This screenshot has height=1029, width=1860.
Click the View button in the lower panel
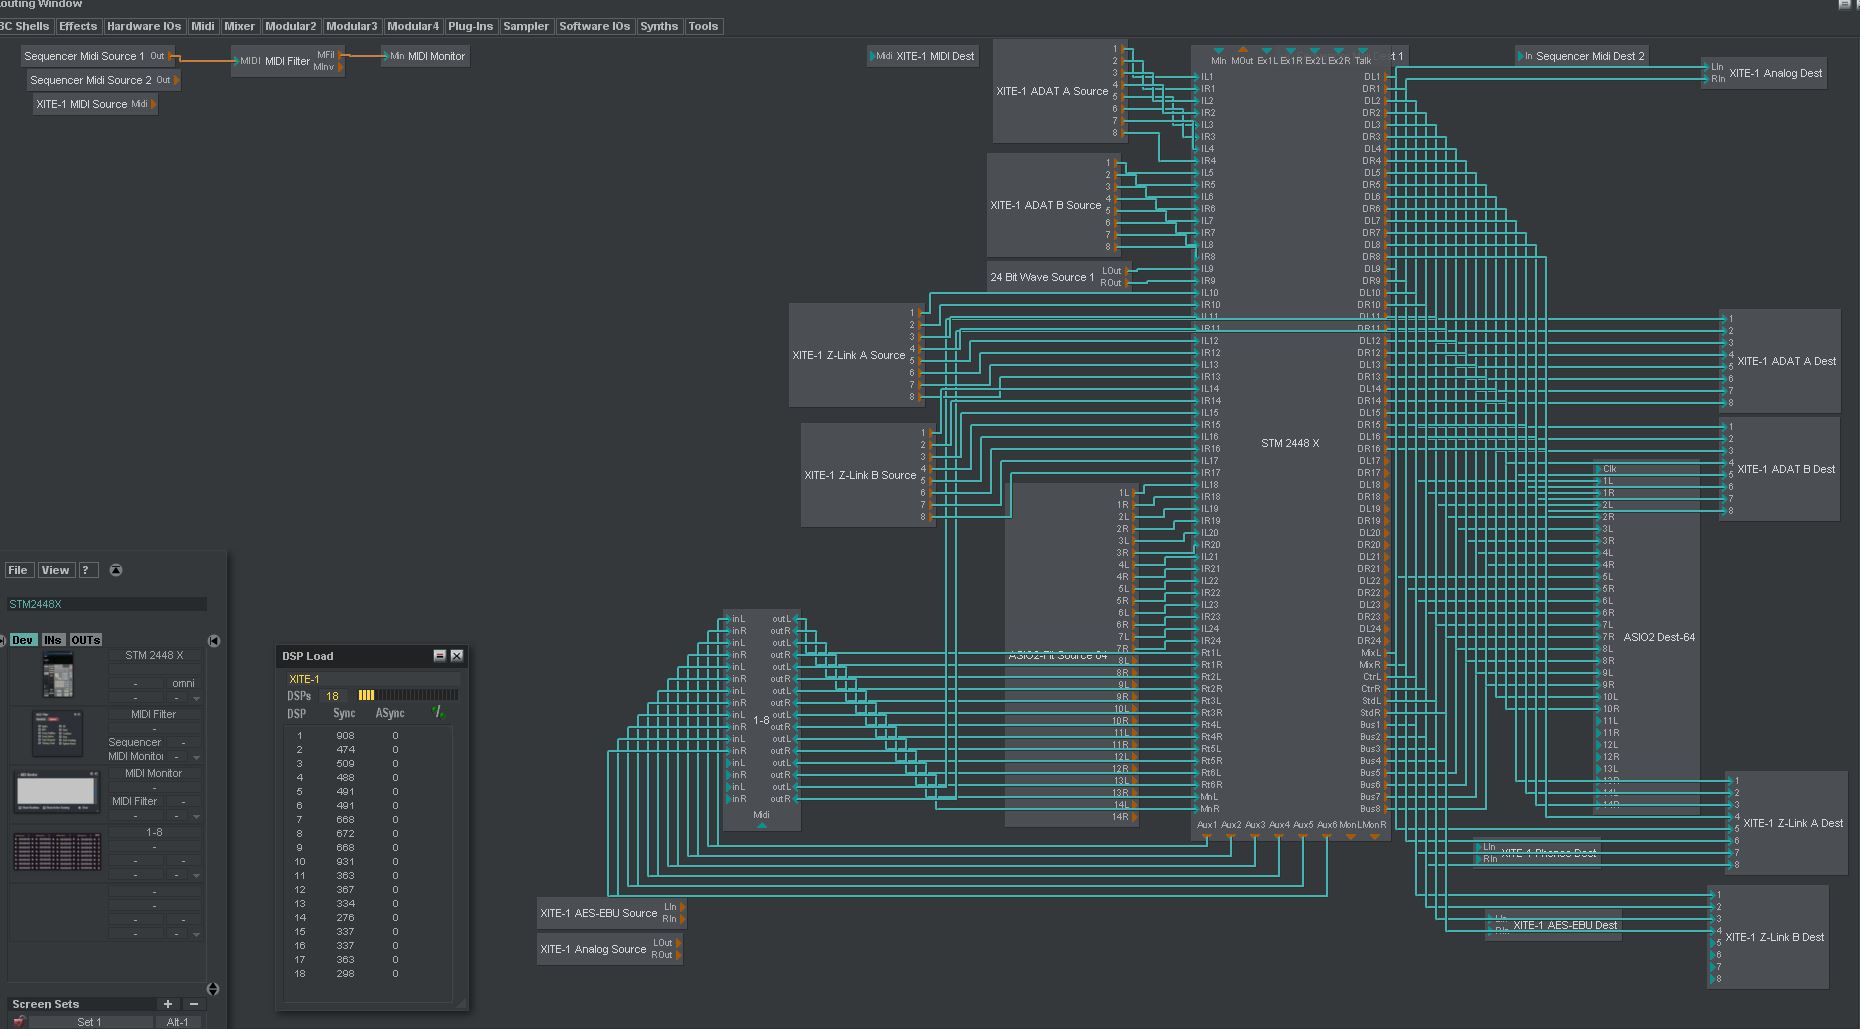point(55,570)
